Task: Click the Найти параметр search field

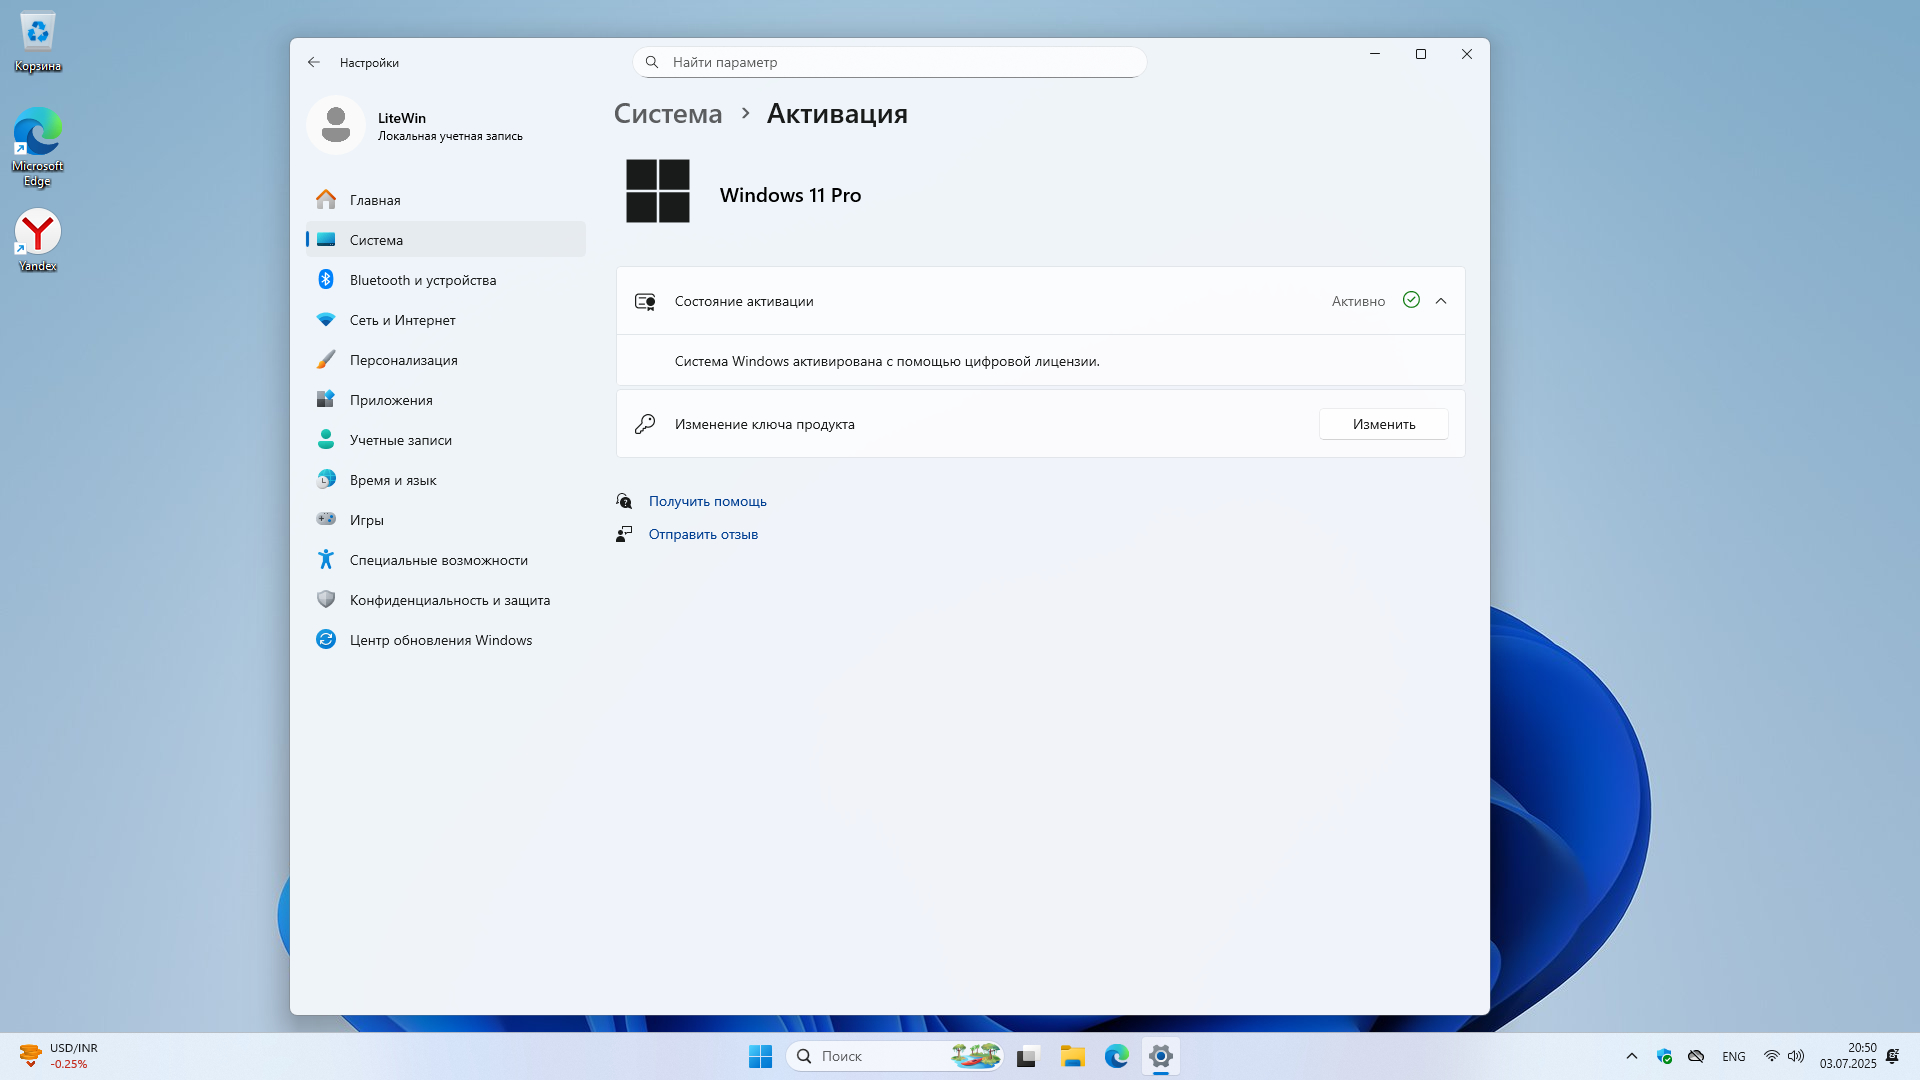Action: (x=890, y=62)
